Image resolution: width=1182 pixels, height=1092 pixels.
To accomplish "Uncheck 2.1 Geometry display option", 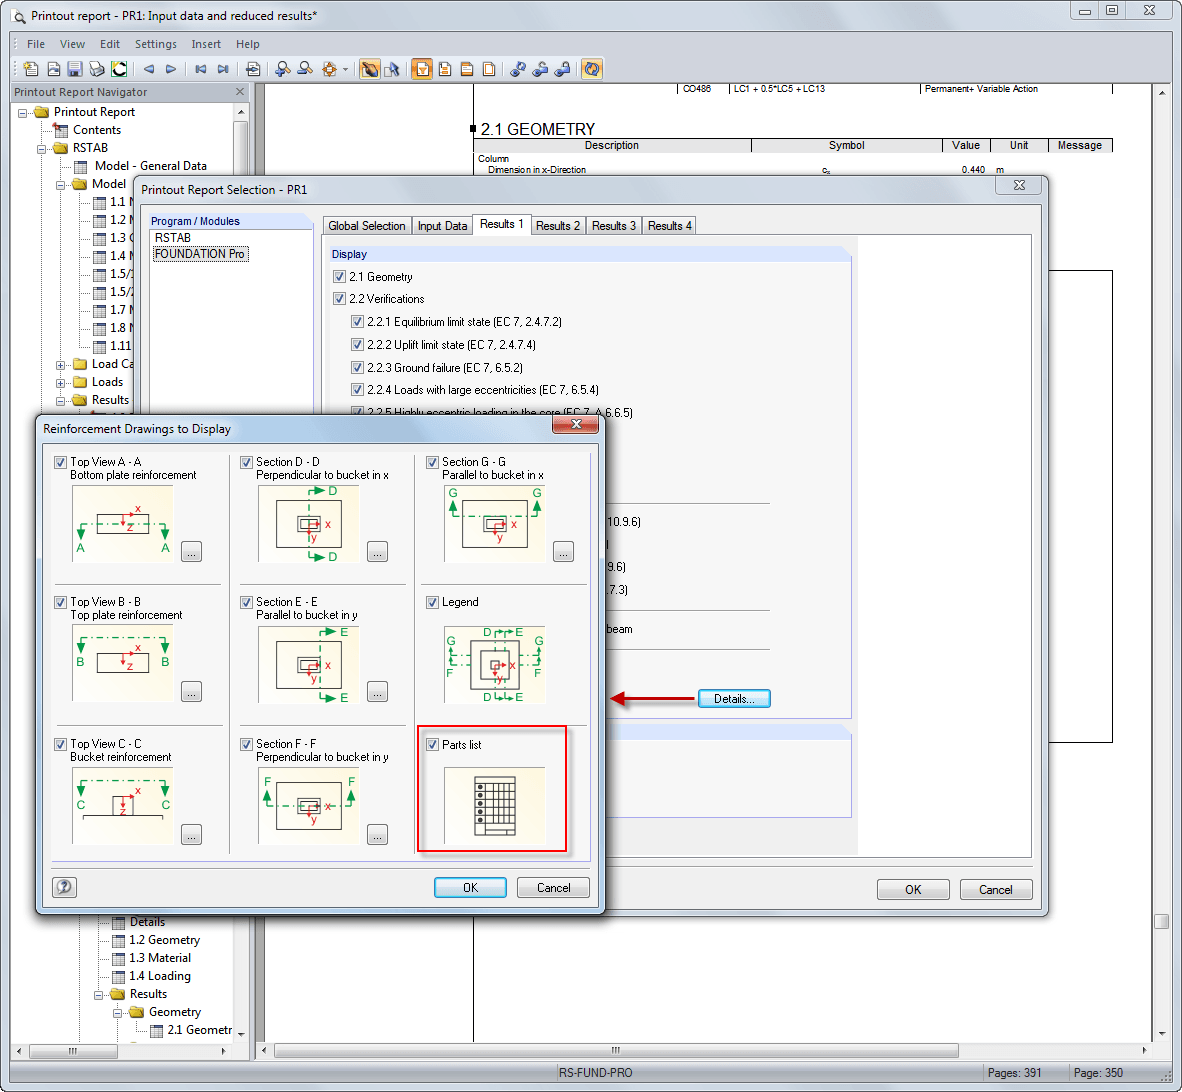I will (339, 277).
